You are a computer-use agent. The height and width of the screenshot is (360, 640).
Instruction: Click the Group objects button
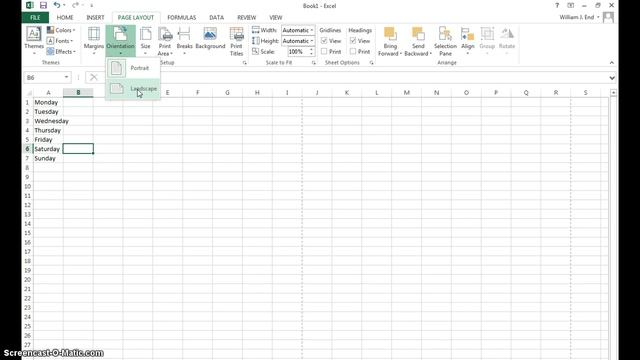tap(487, 41)
